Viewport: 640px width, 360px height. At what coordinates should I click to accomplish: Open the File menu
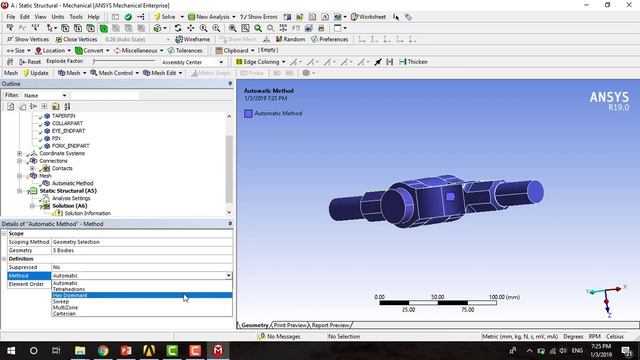(x=11, y=17)
